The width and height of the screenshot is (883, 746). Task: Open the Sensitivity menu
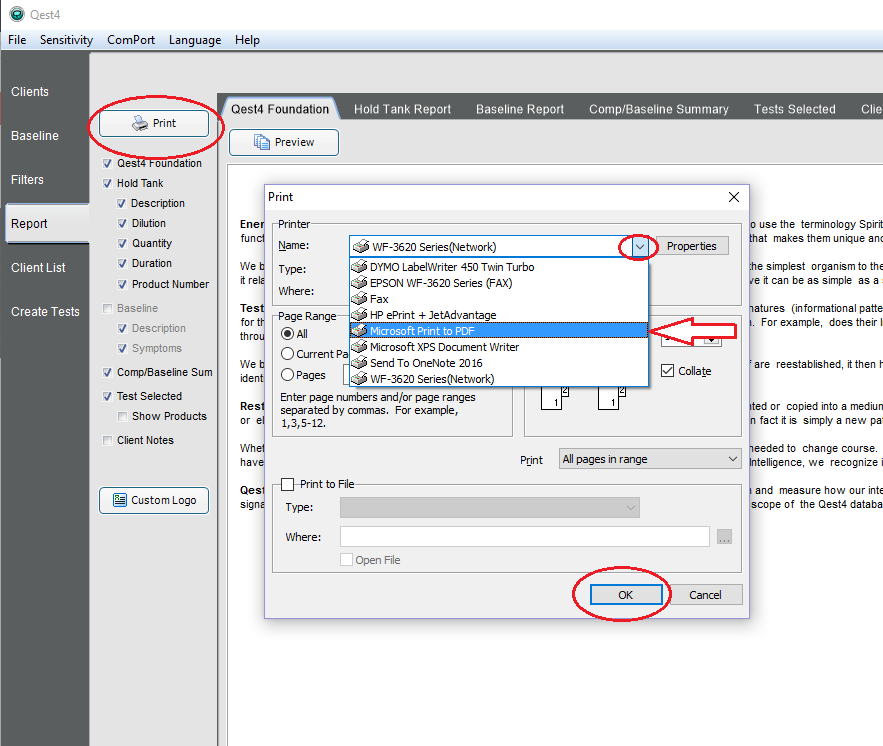click(66, 40)
